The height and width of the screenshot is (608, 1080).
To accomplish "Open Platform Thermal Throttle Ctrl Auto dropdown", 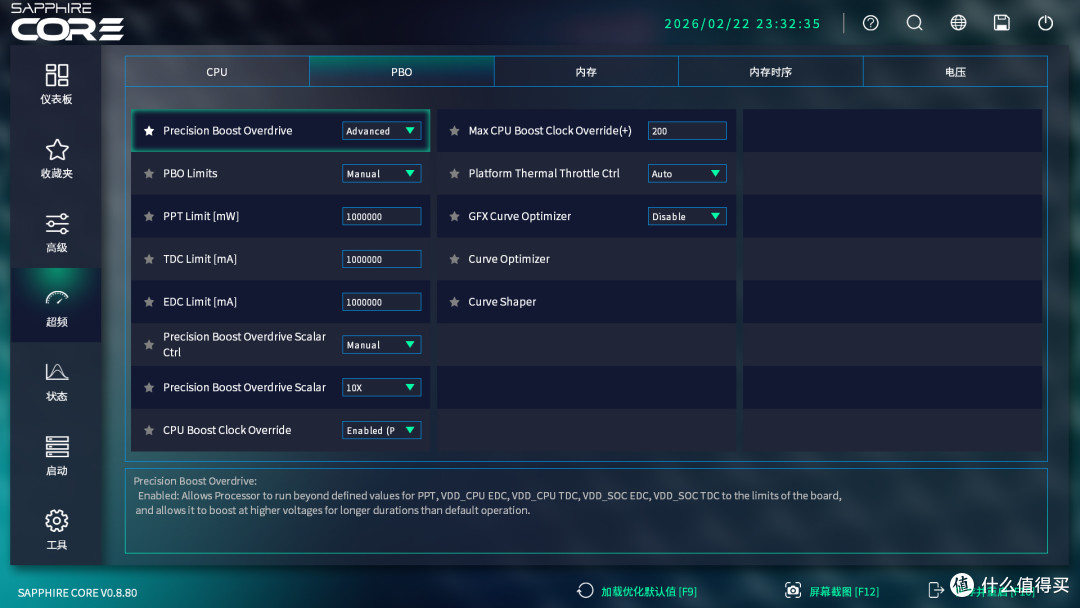I will pyautogui.click(x=687, y=174).
